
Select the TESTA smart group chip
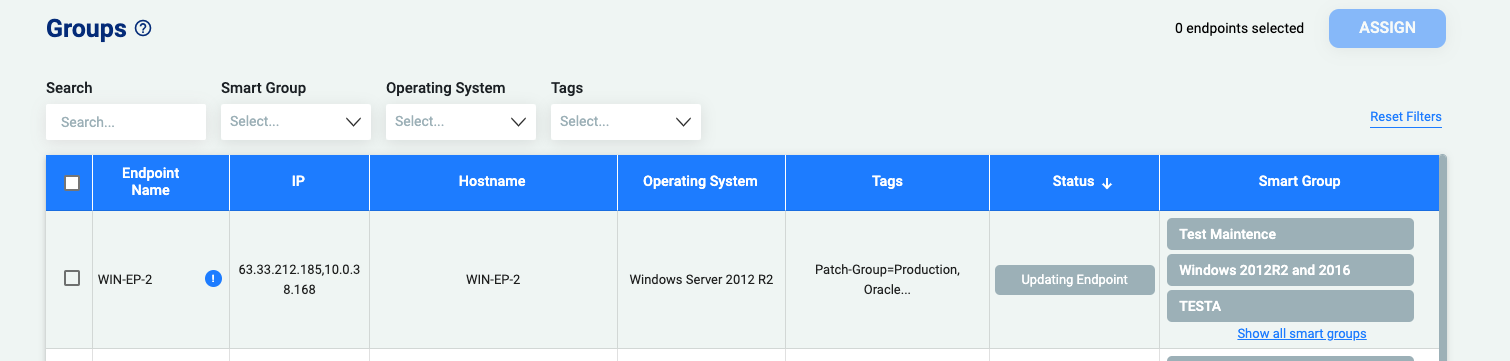pyautogui.click(x=1290, y=306)
